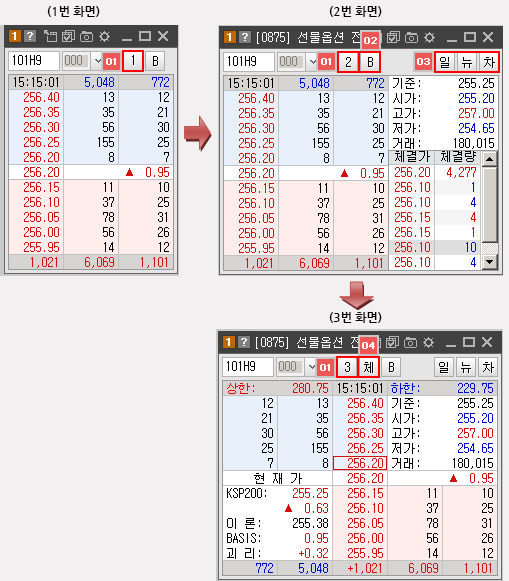Toggle the 체 button in third window
Image resolution: width=509 pixels, height=581 pixels.
tap(368, 367)
